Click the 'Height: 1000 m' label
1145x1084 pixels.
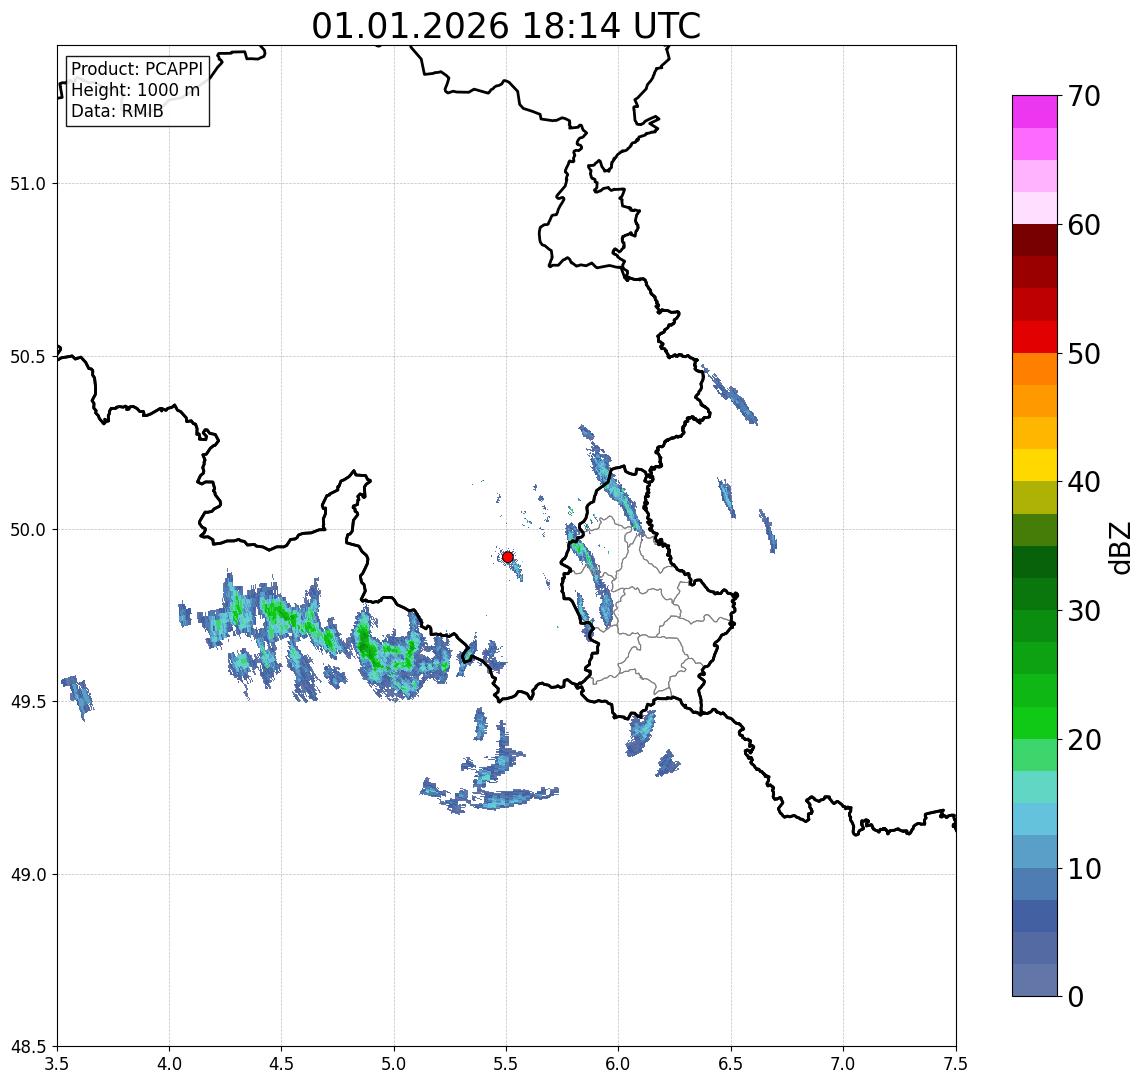(x=135, y=90)
